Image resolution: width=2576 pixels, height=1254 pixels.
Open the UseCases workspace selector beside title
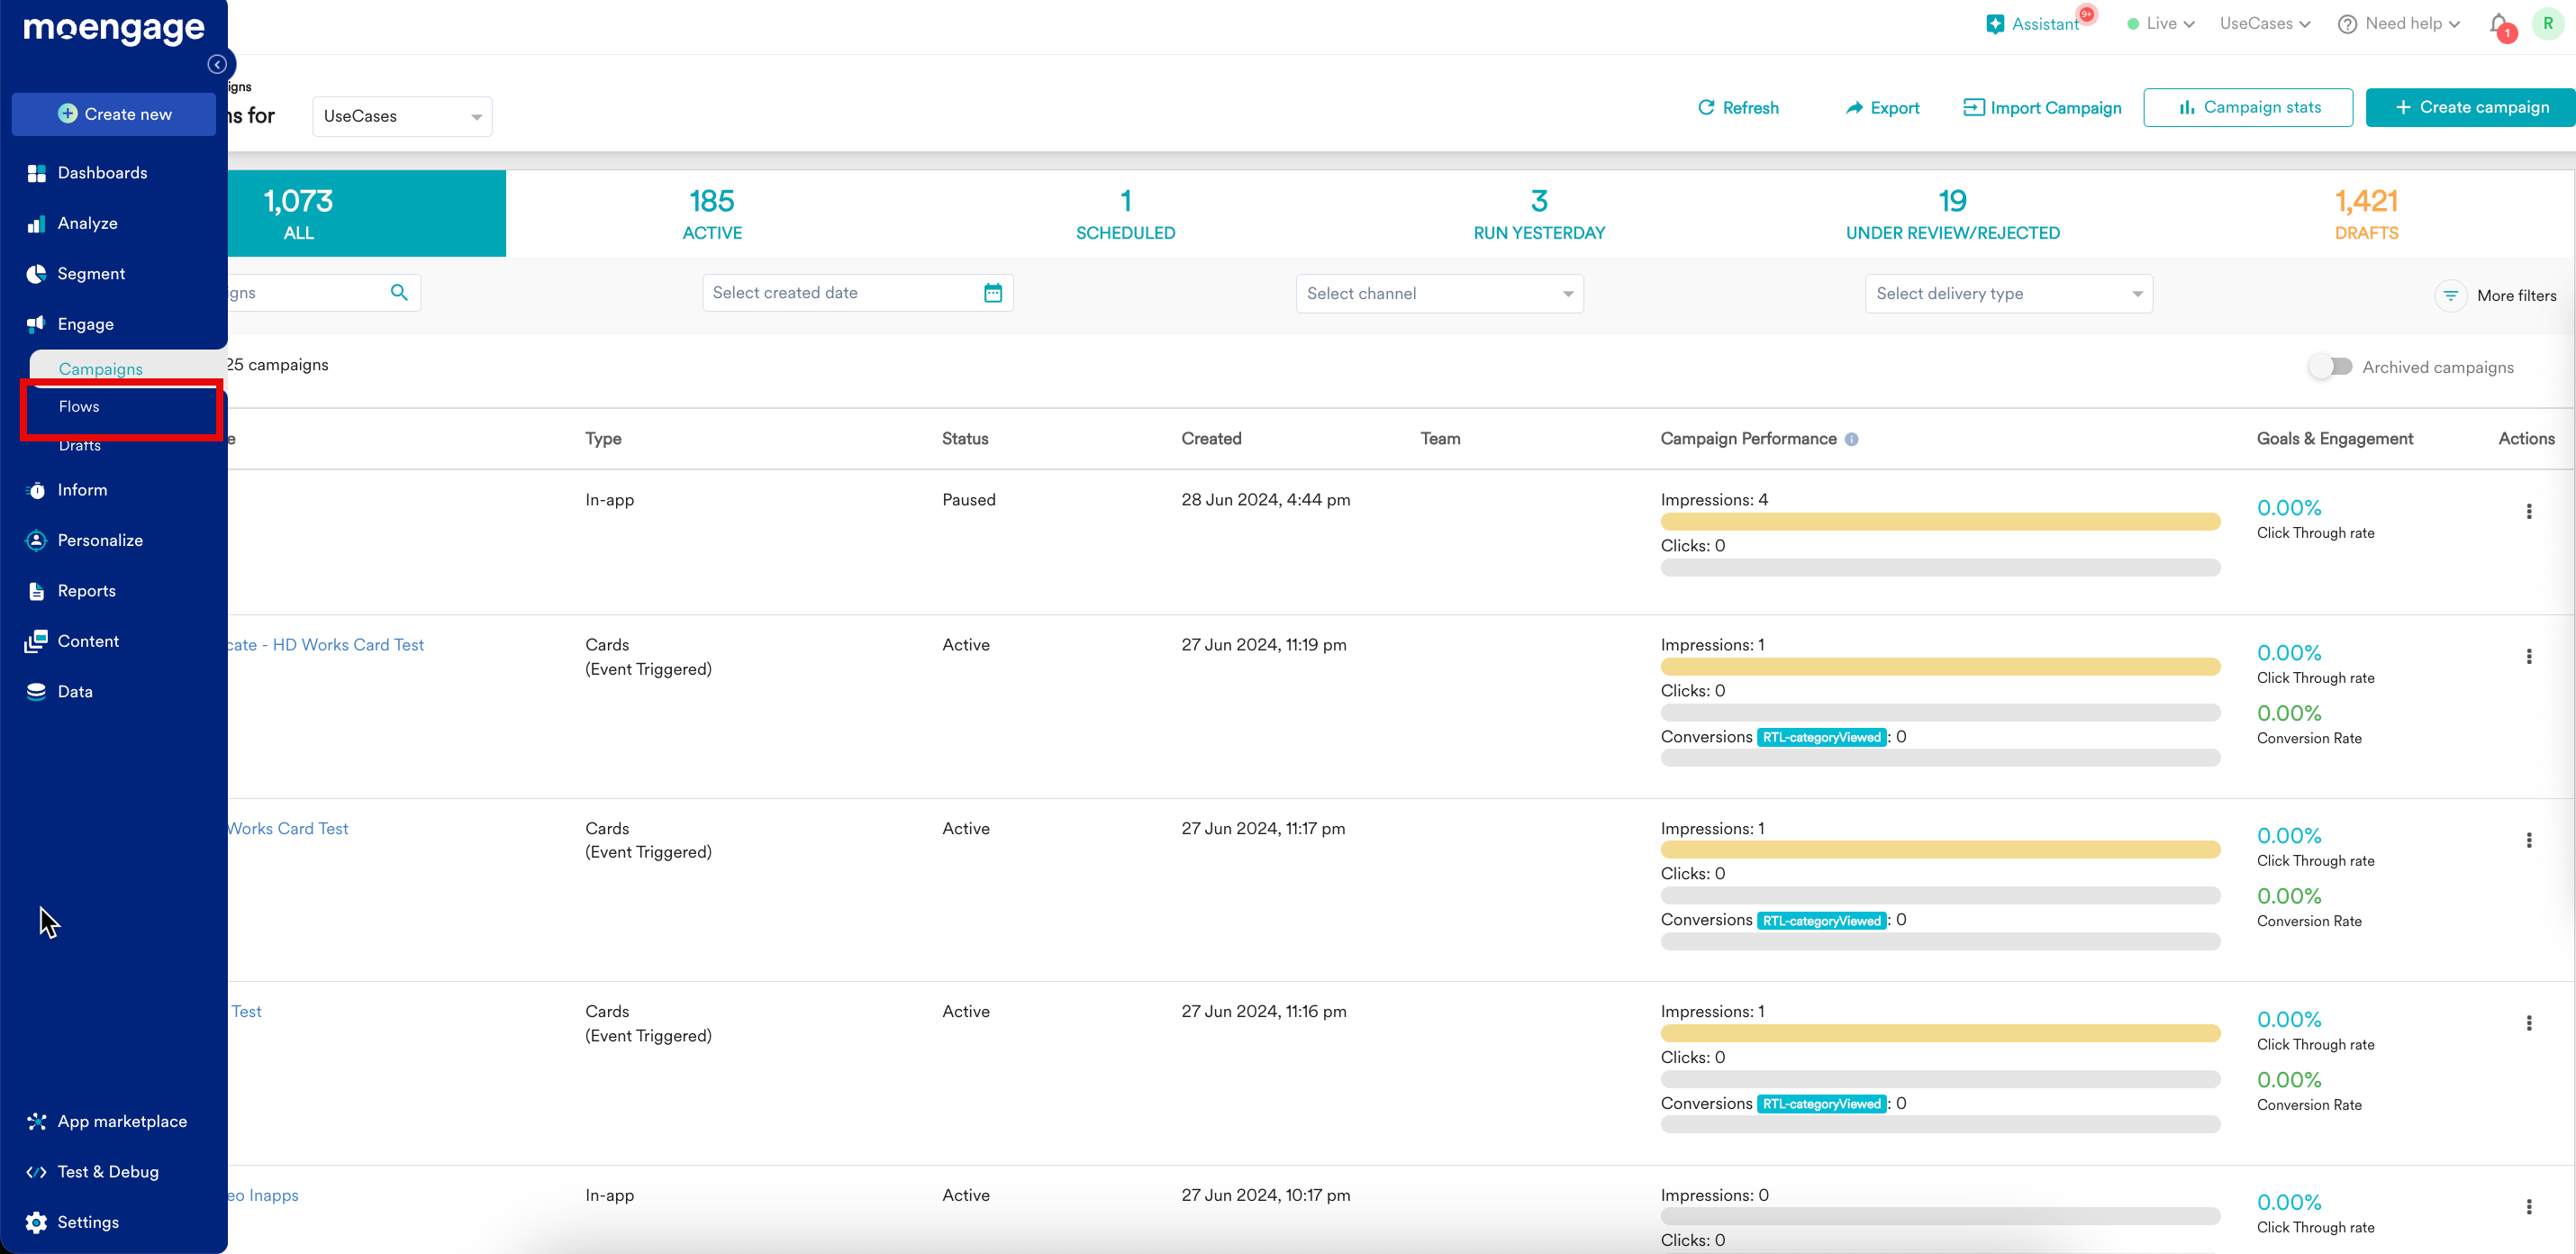point(402,116)
